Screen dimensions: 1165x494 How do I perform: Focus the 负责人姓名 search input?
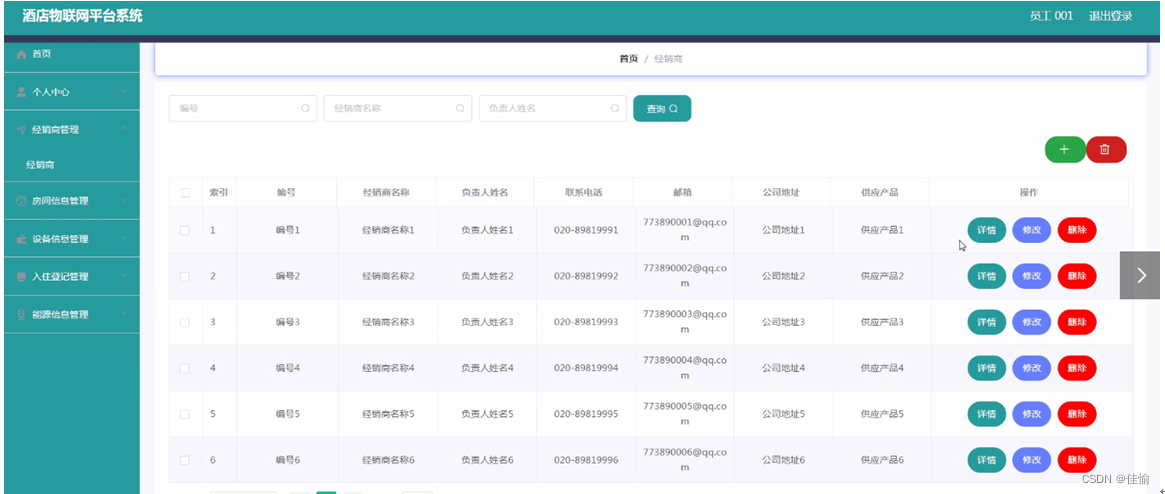(x=553, y=108)
